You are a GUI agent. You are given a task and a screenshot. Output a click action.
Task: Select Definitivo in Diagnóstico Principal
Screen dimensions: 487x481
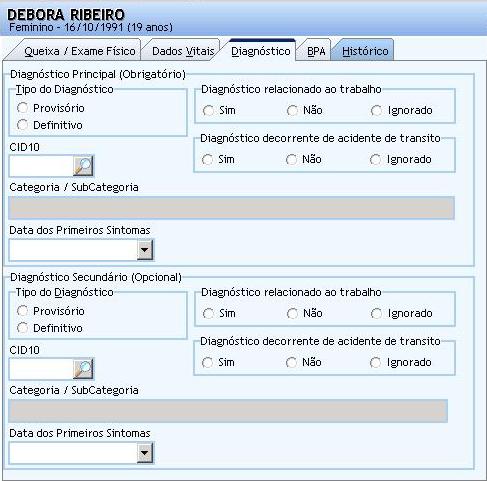click(23, 125)
